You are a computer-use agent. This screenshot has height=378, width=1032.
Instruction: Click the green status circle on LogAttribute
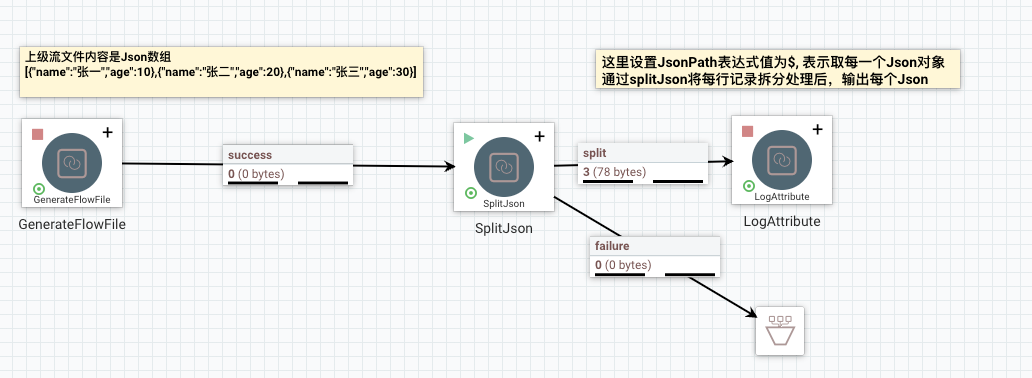point(748,186)
